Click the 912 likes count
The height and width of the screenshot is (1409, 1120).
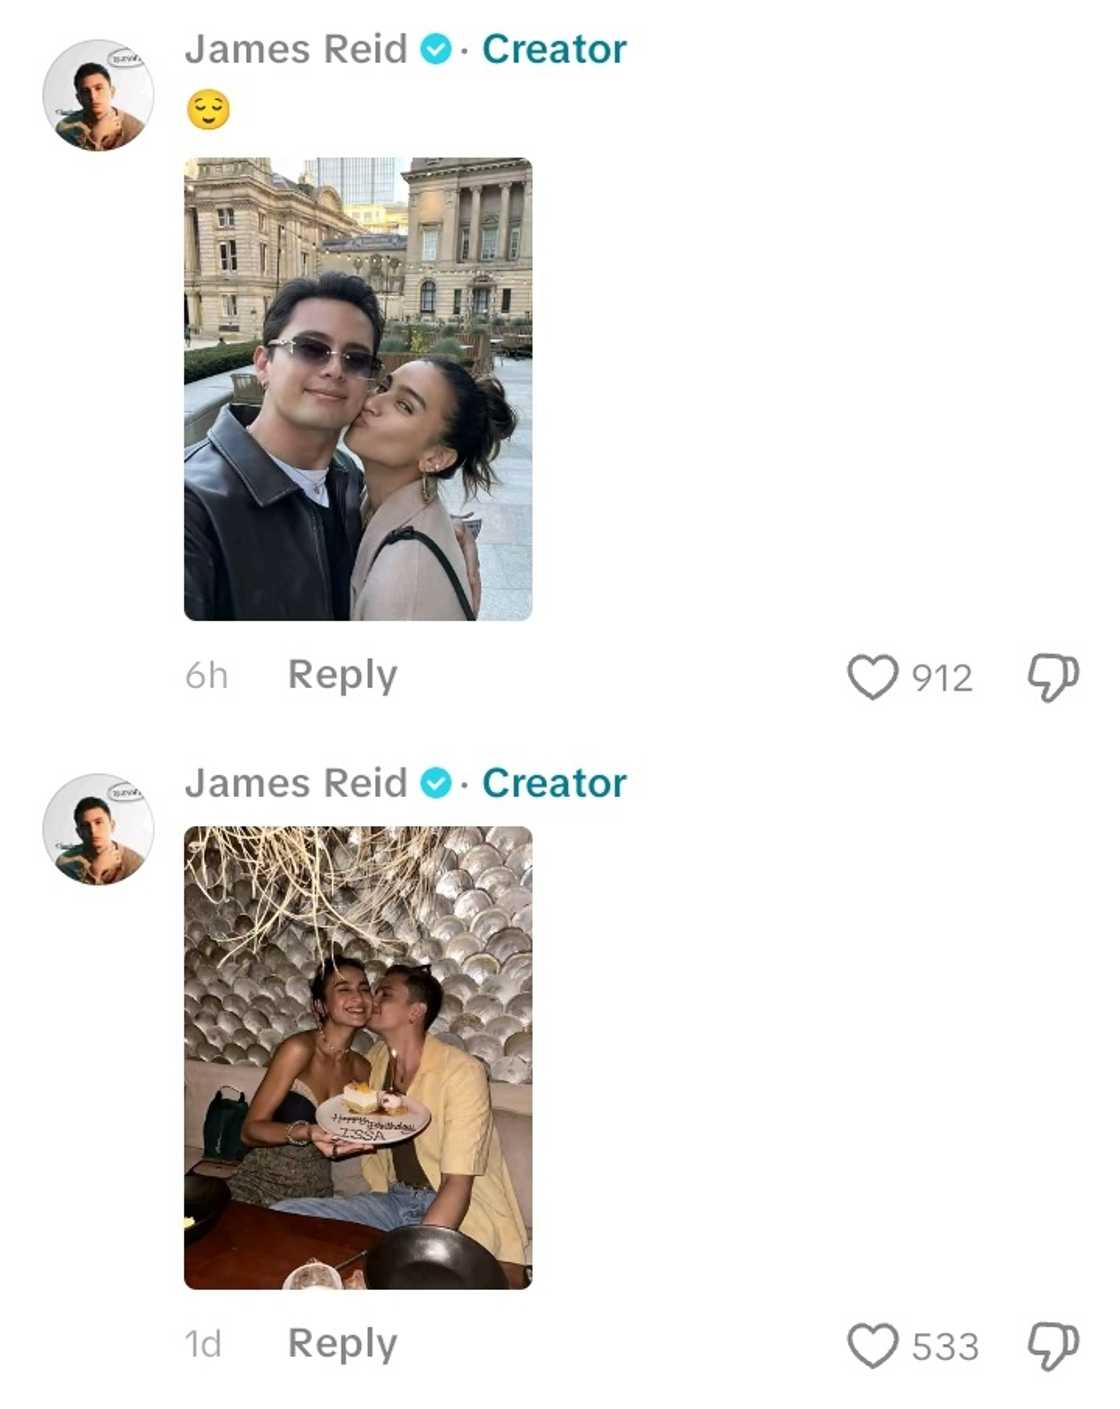(x=942, y=678)
